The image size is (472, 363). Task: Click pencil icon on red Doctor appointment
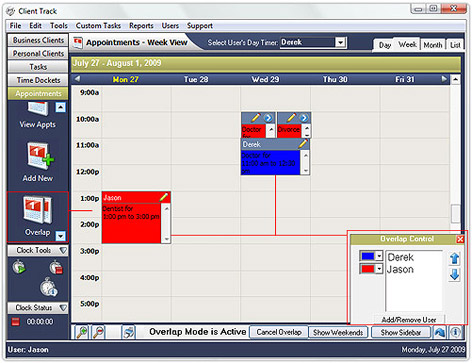point(256,117)
